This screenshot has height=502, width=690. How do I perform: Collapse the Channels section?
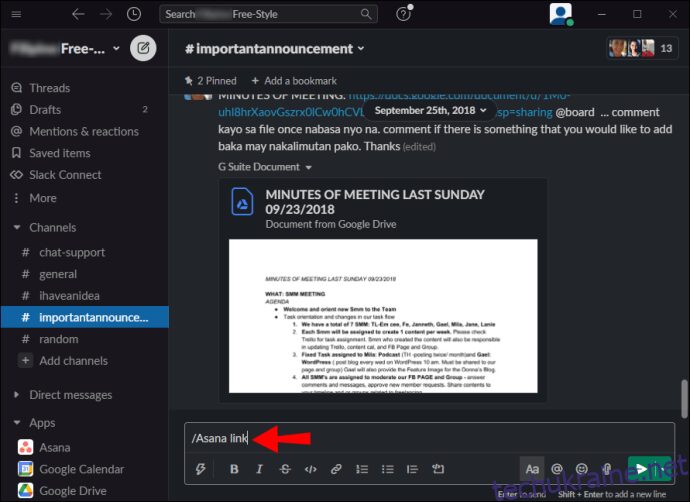click(x=17, y=227)
